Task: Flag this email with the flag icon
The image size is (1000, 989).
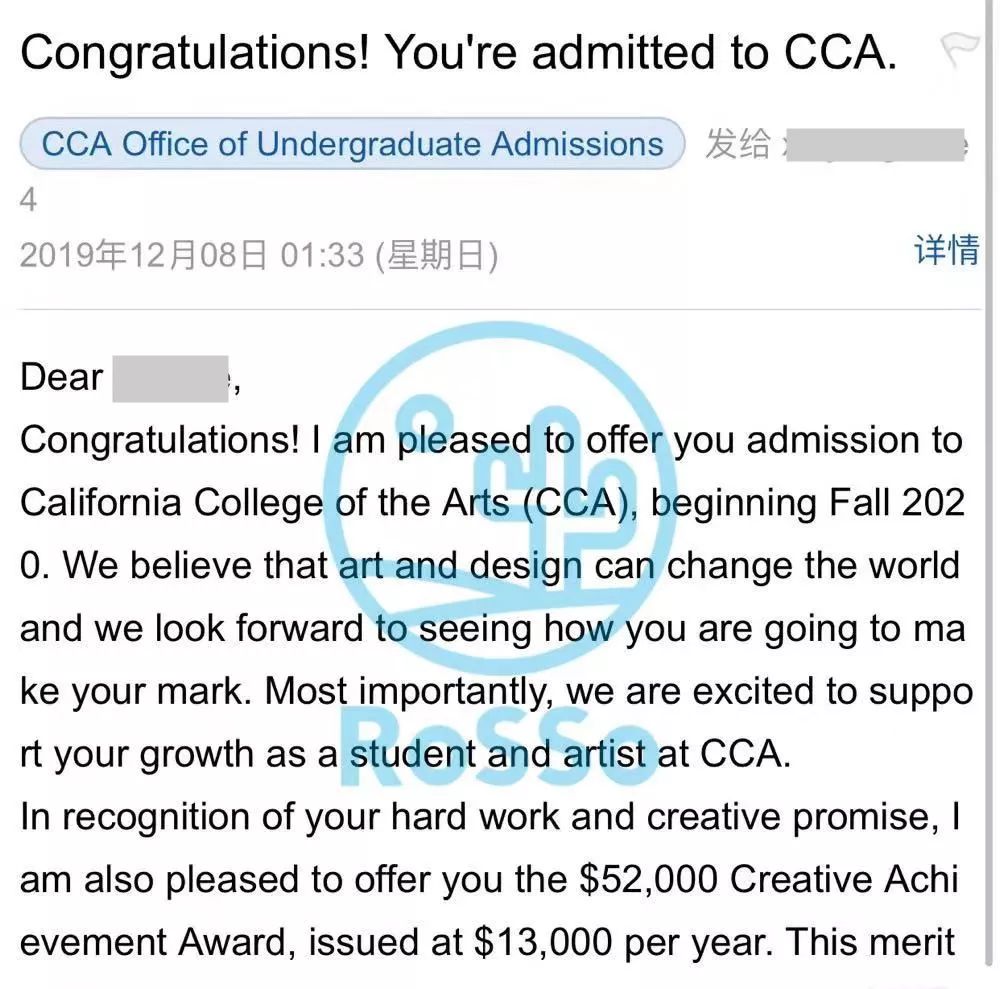Action: [959, 50]
